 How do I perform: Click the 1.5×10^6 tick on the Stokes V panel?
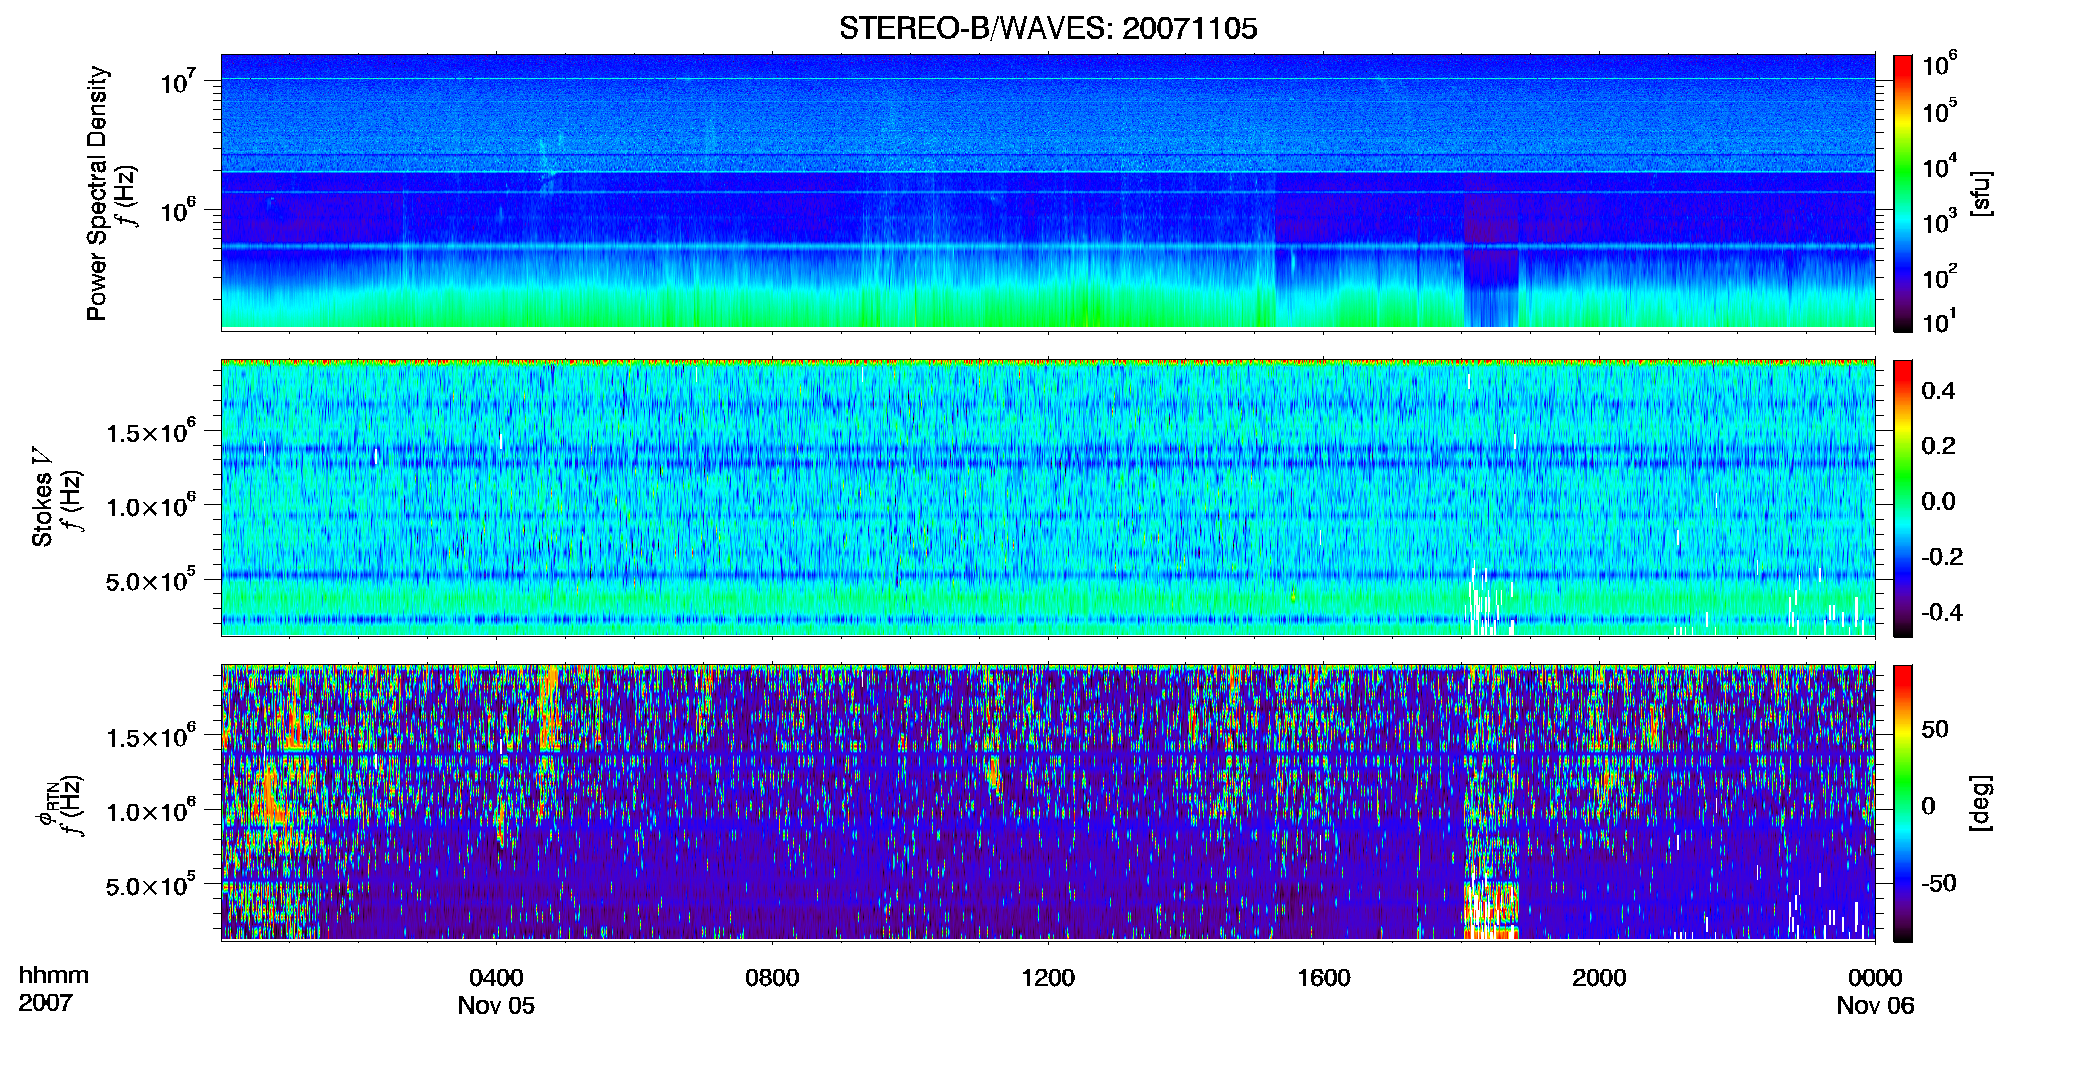click(151, 433)
